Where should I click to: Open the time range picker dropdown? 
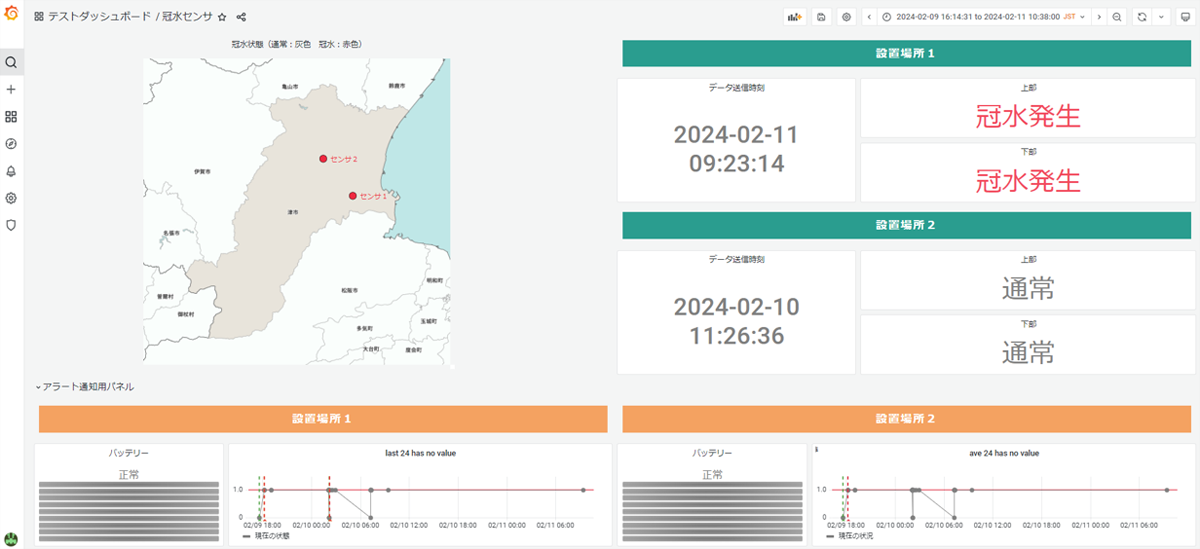[982, 17]
